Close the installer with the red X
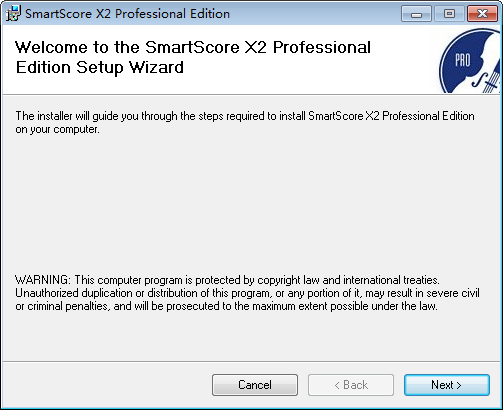 482,14
